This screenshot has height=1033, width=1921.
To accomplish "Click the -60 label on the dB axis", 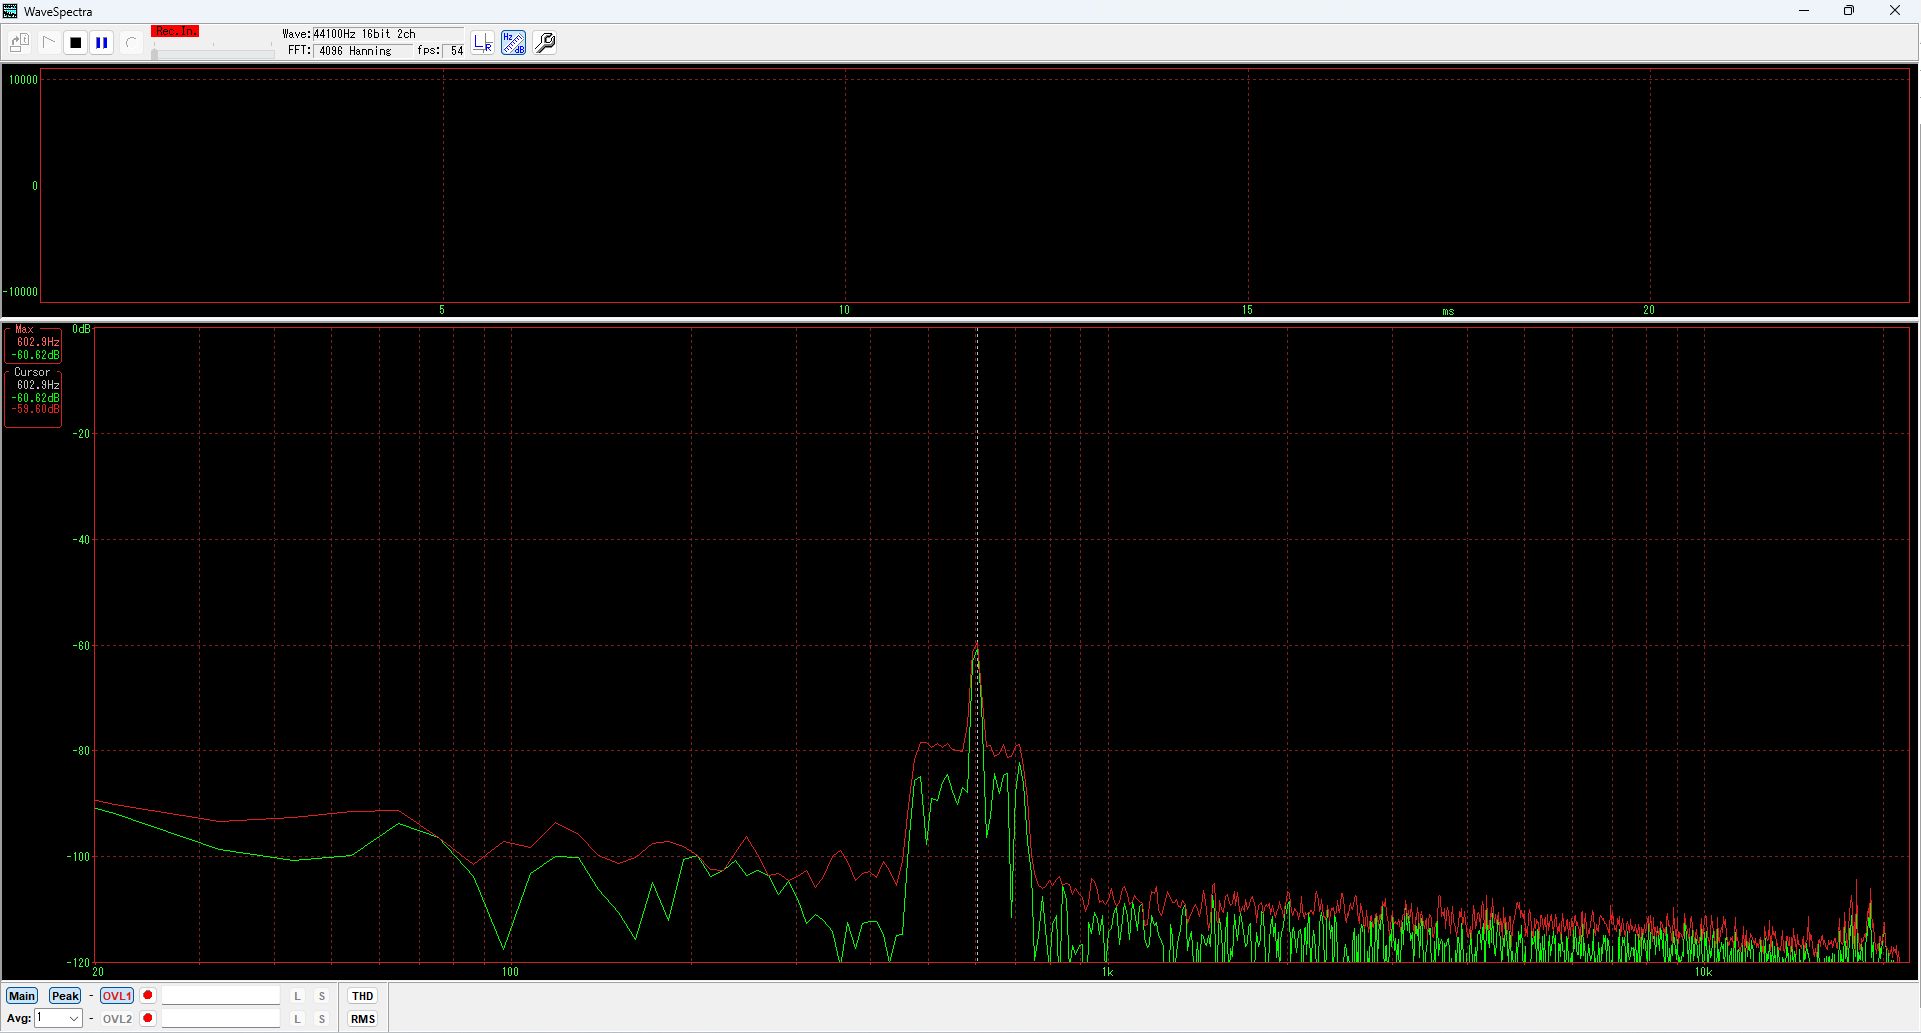I will [81, 646].
